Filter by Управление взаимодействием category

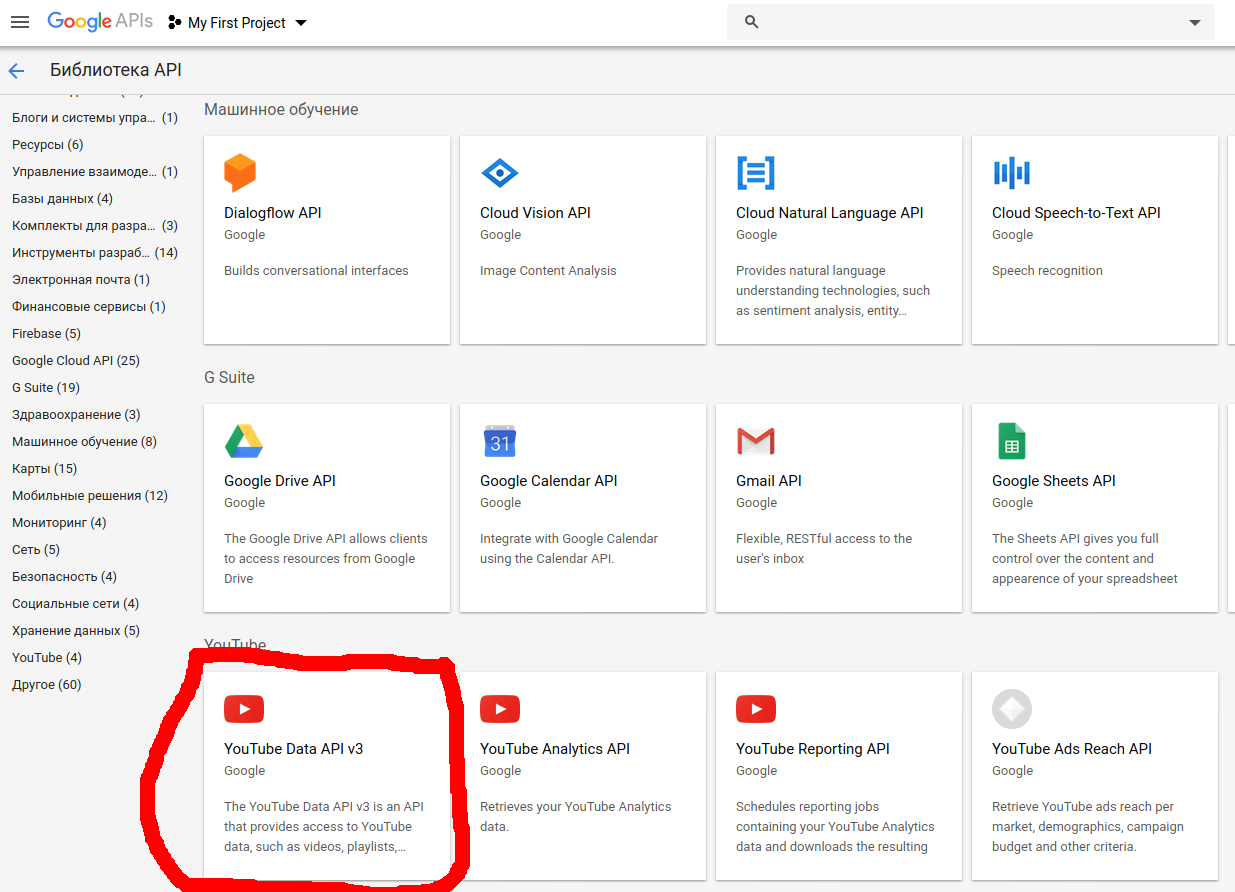[x=95, y=171]
